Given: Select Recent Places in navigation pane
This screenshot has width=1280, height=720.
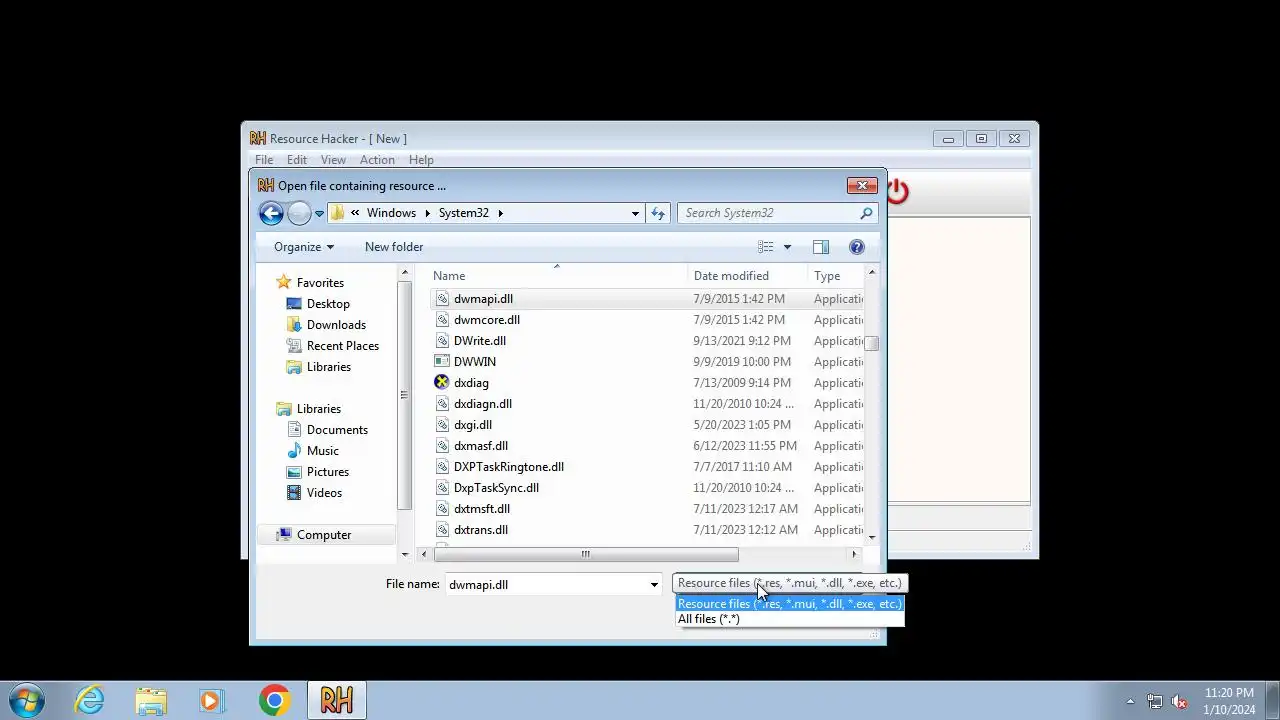Looking at the screenshot, I should coord(342,346).
